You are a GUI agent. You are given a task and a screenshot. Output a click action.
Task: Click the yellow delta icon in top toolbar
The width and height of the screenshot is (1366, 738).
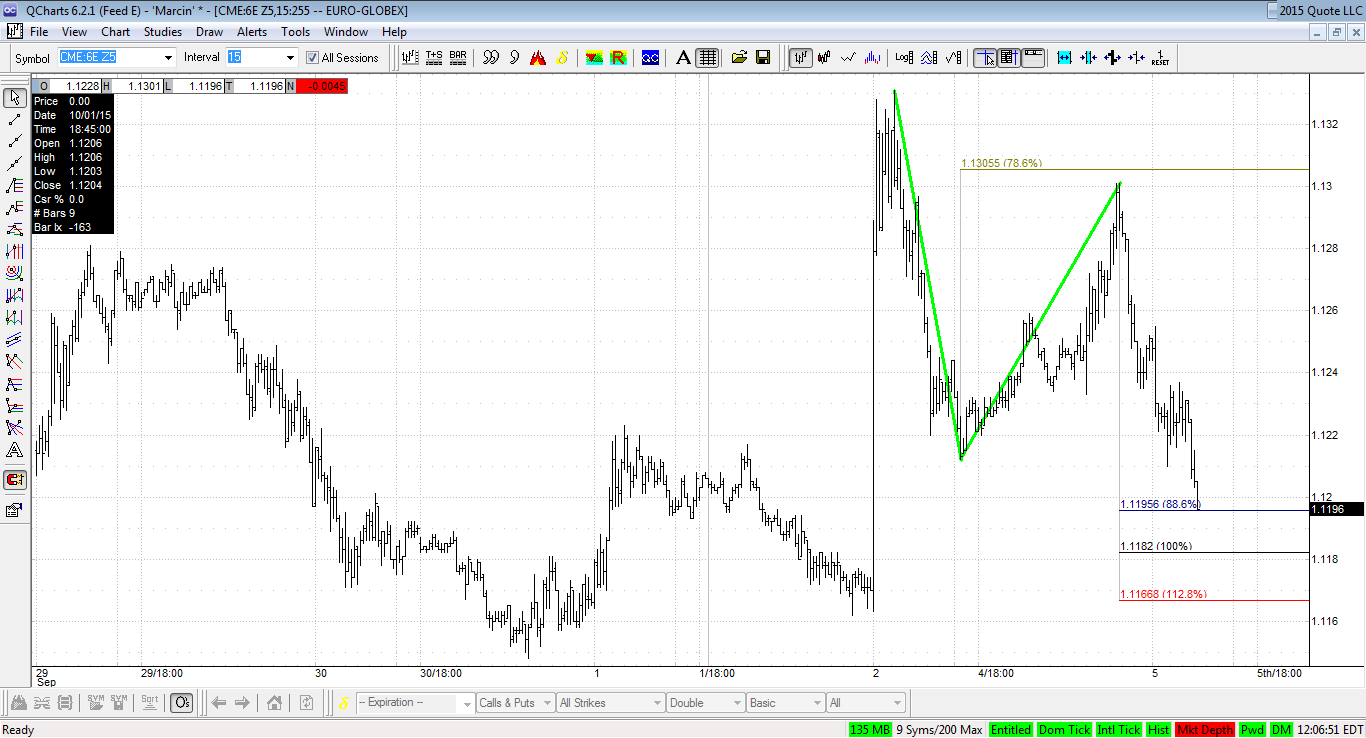(x=563, y=57)
